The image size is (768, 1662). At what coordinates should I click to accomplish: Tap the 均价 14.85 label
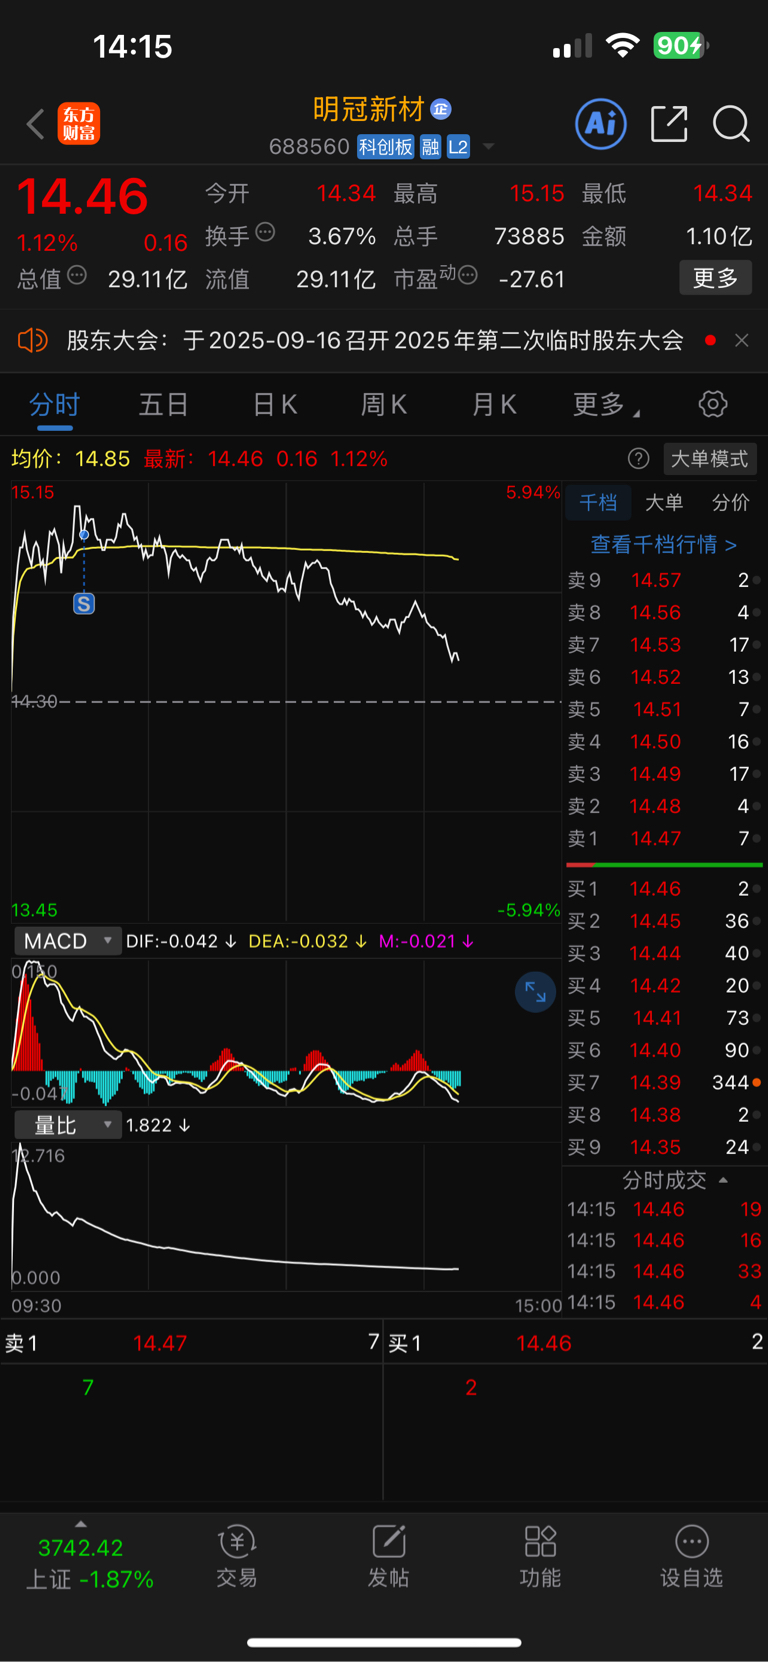click(70, 458)
